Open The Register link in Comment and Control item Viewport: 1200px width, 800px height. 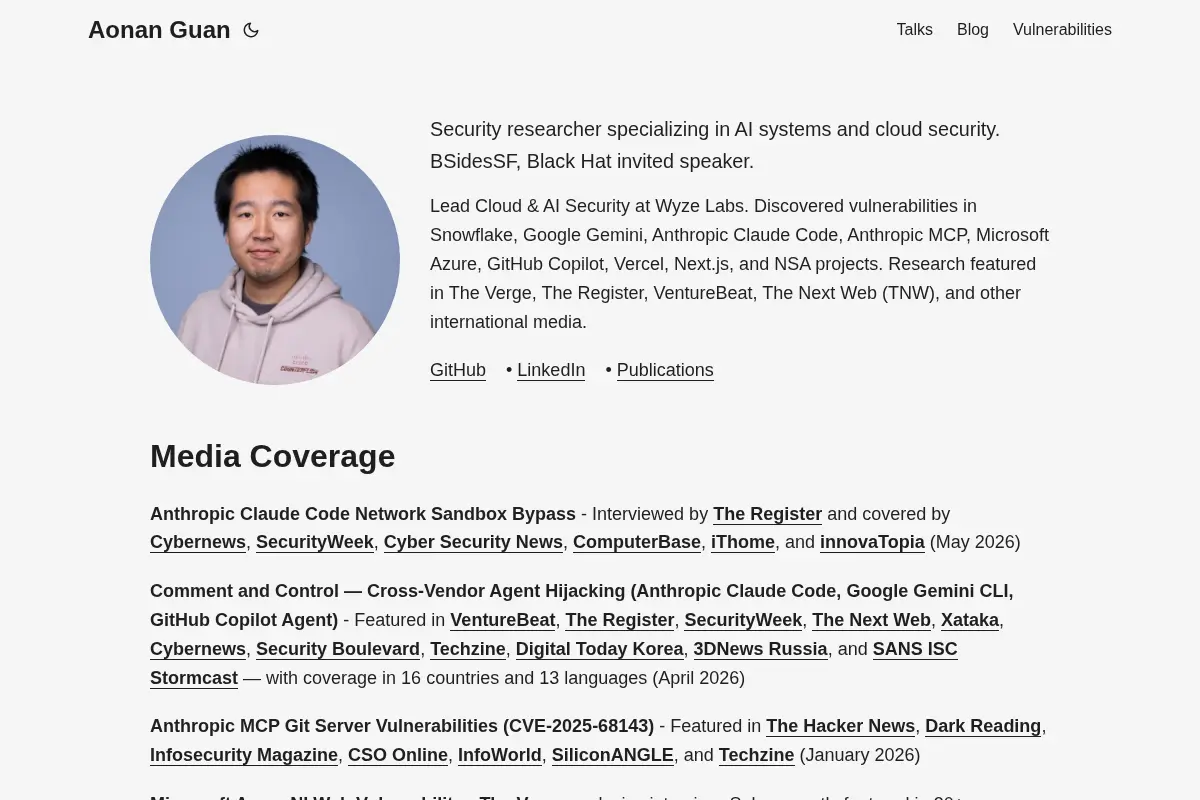pyautogui.click(x=620, y=620)
